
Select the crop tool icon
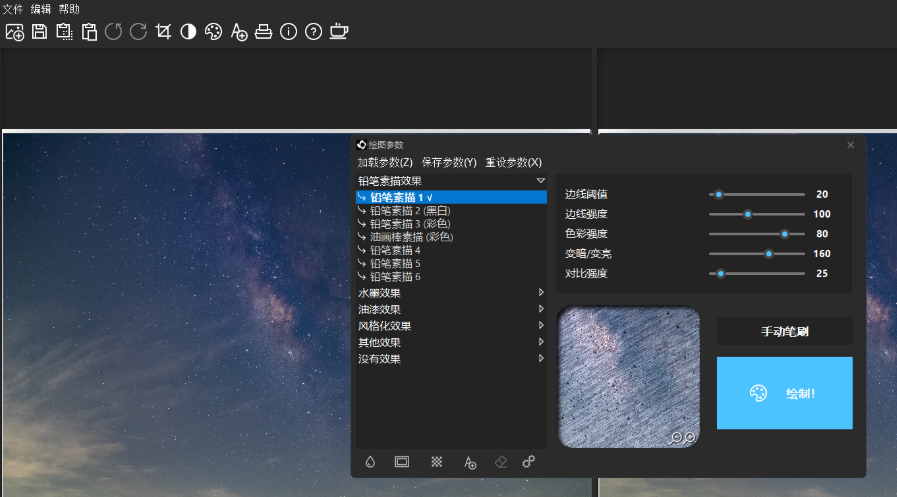(164, 32)
